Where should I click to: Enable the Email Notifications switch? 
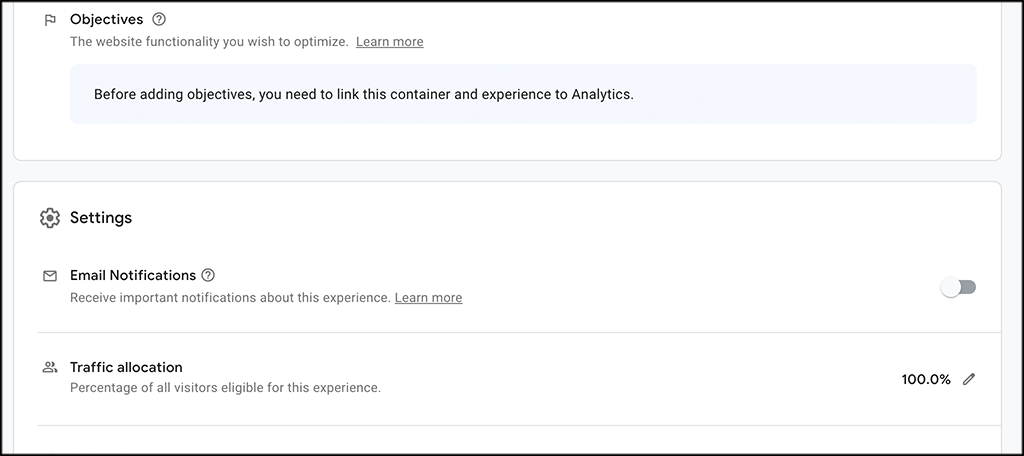click(958, 287)
